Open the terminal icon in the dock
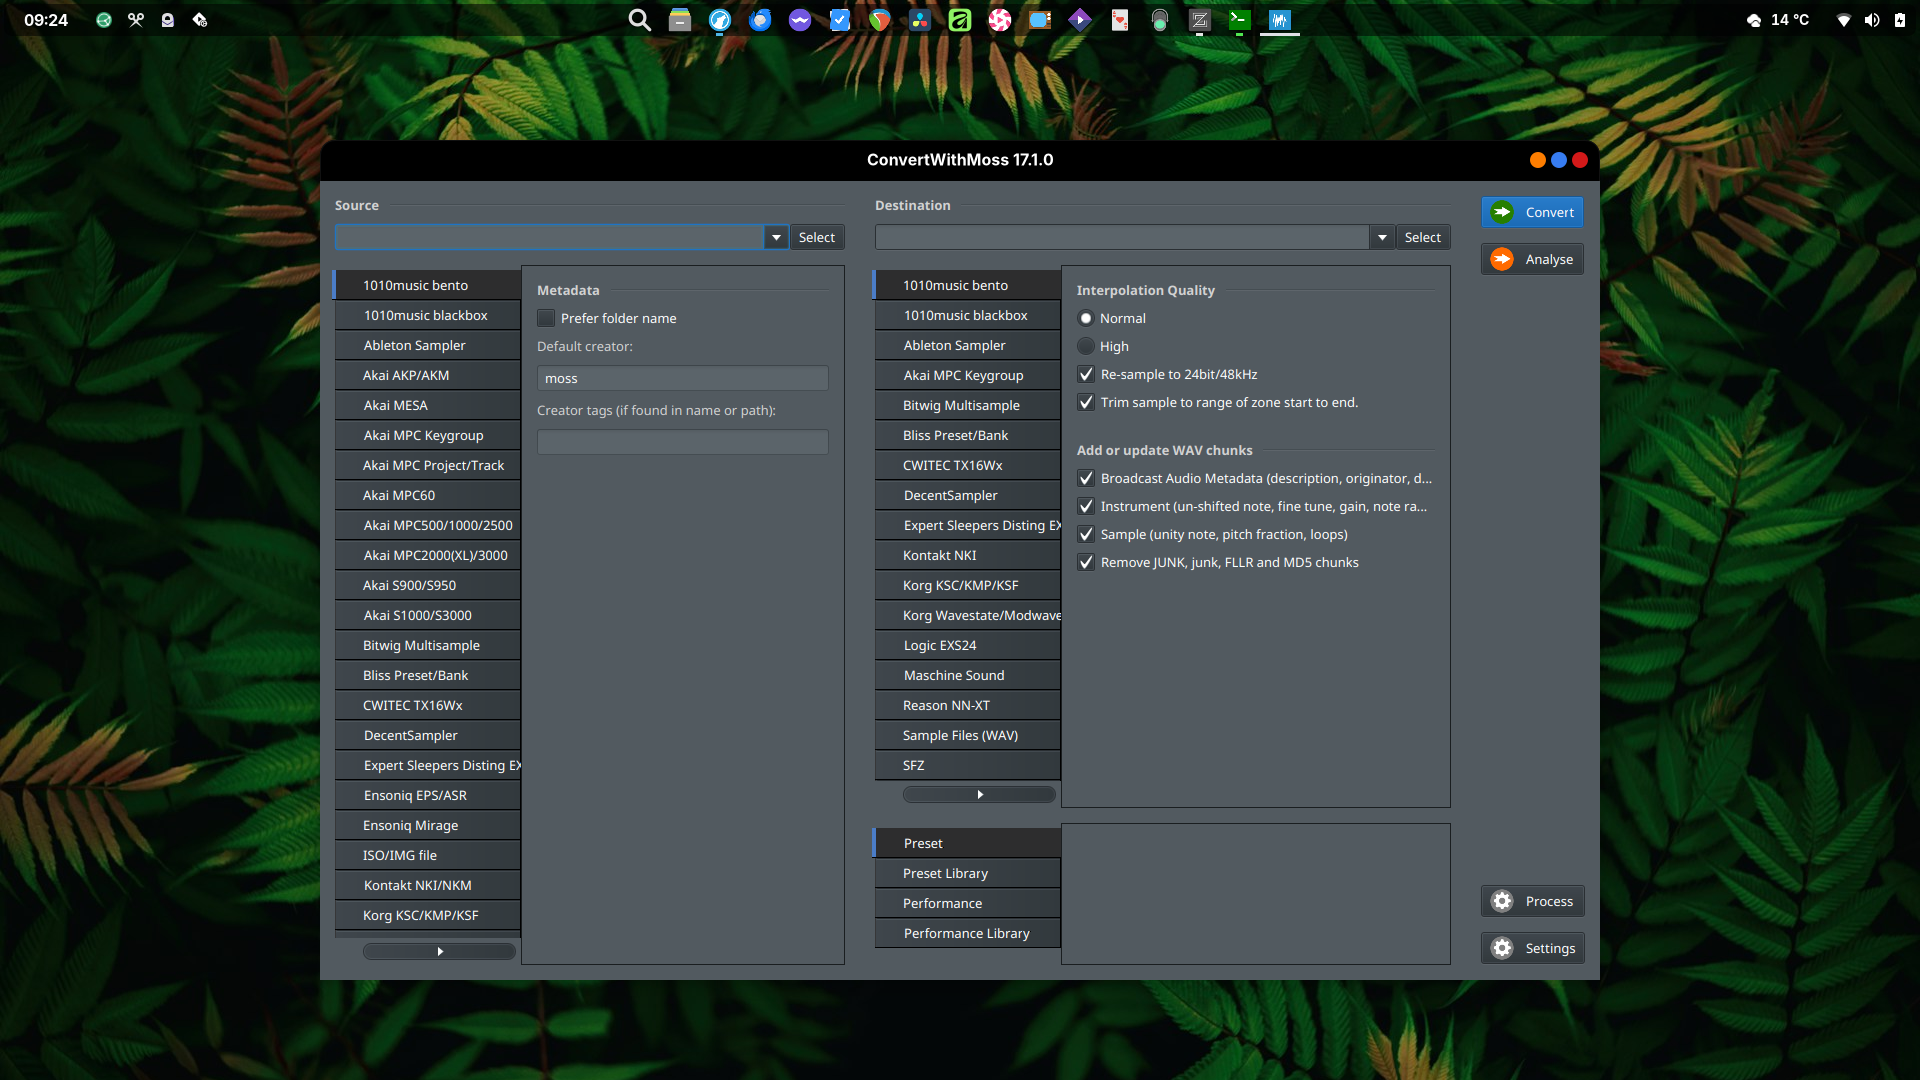The height and width of the screenshot is (1080, 1920). [x=1240, y=20]
